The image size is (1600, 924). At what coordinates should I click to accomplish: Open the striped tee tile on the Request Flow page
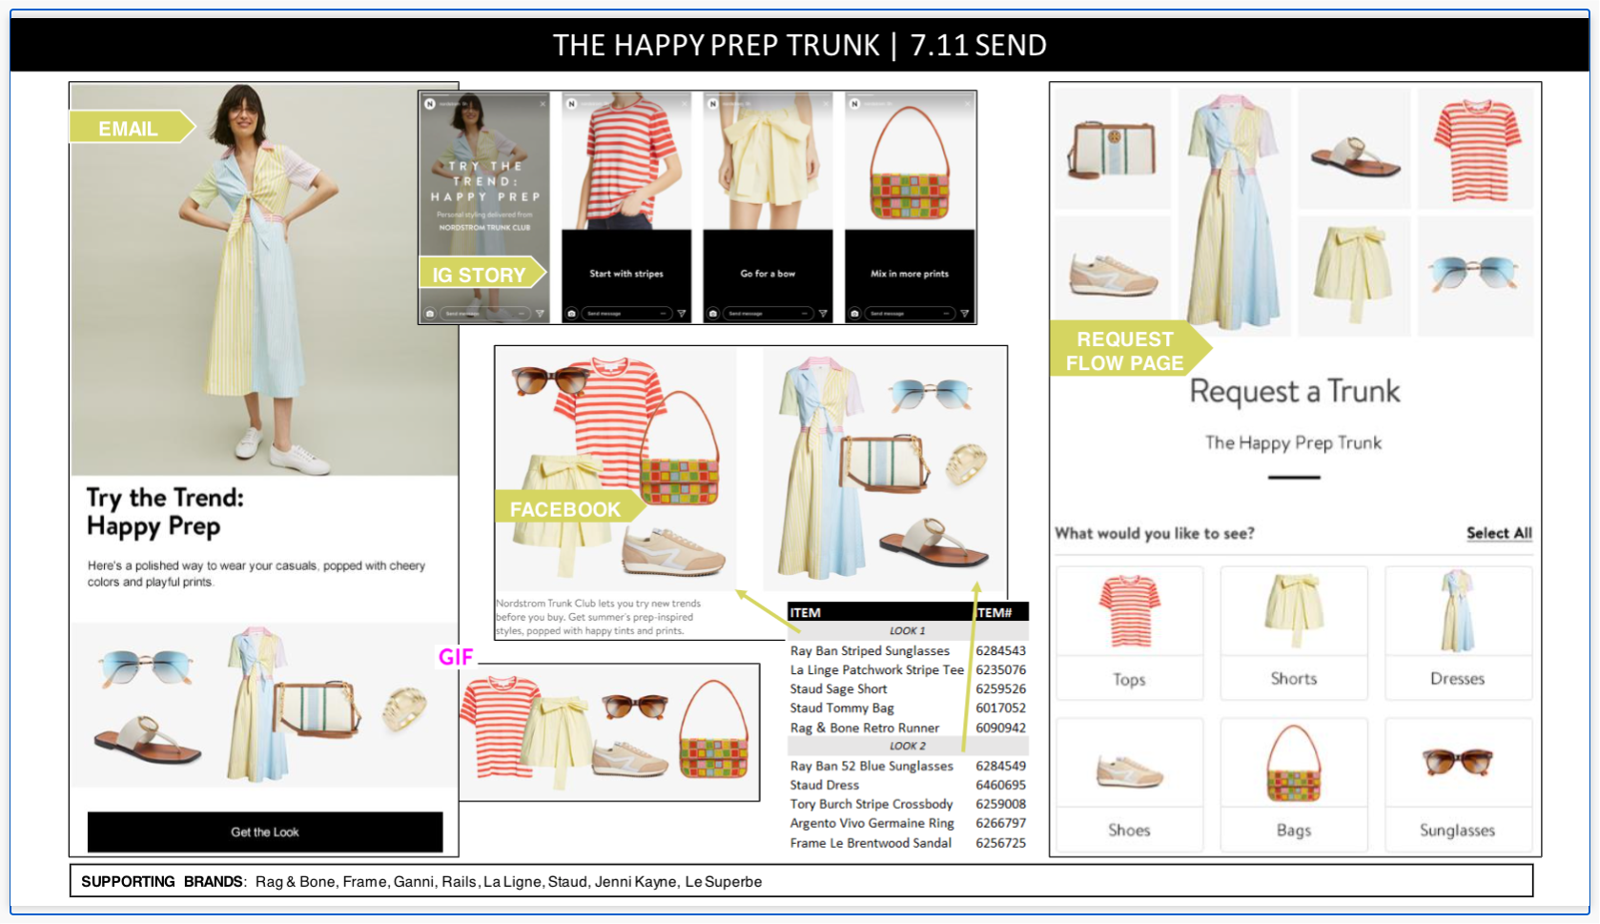pos(1476,148)
